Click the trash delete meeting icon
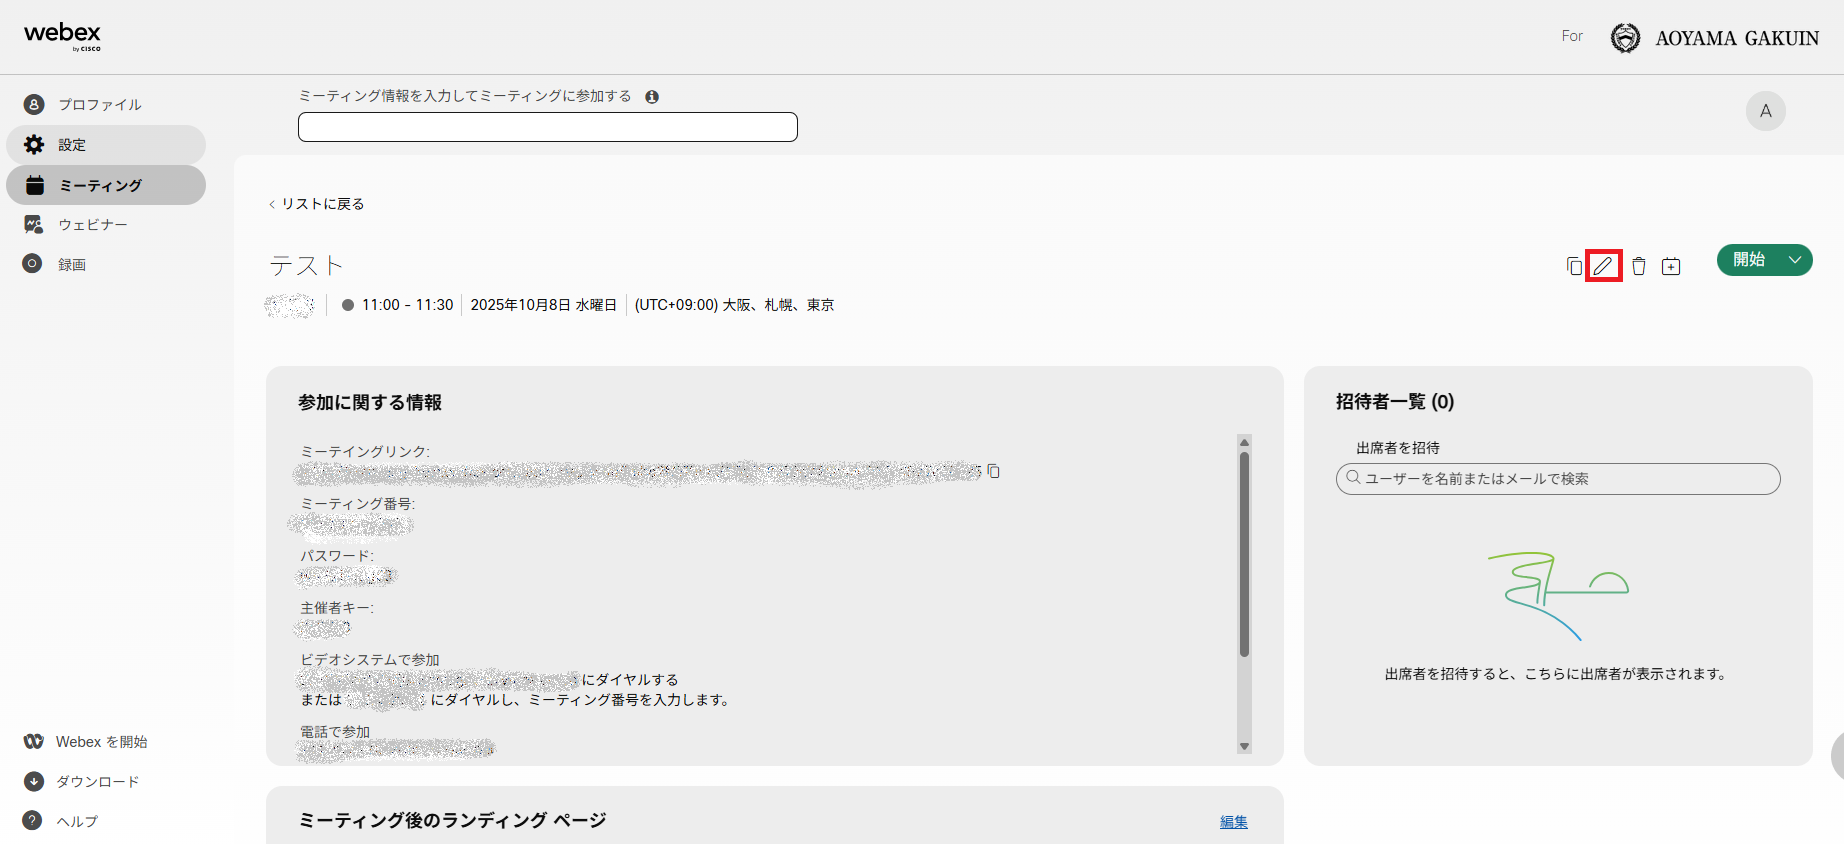The width and height of the screenshot is (1844, 844). (x=1638, y=266)
